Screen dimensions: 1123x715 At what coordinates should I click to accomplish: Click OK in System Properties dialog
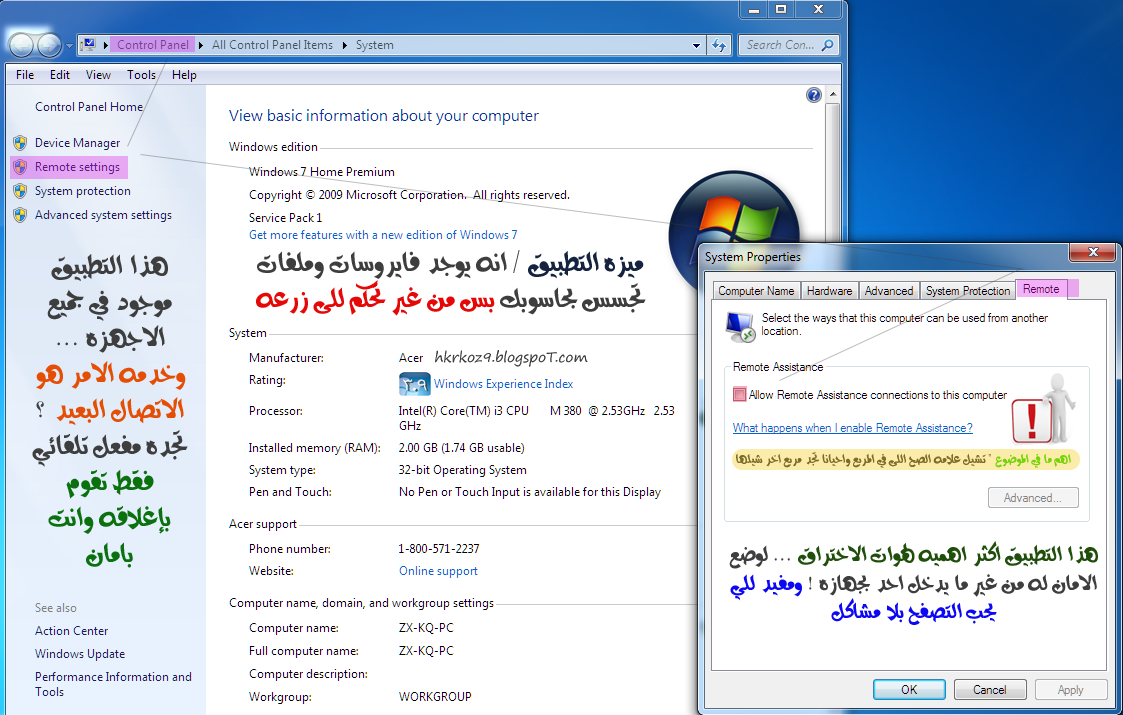point(909,689)
